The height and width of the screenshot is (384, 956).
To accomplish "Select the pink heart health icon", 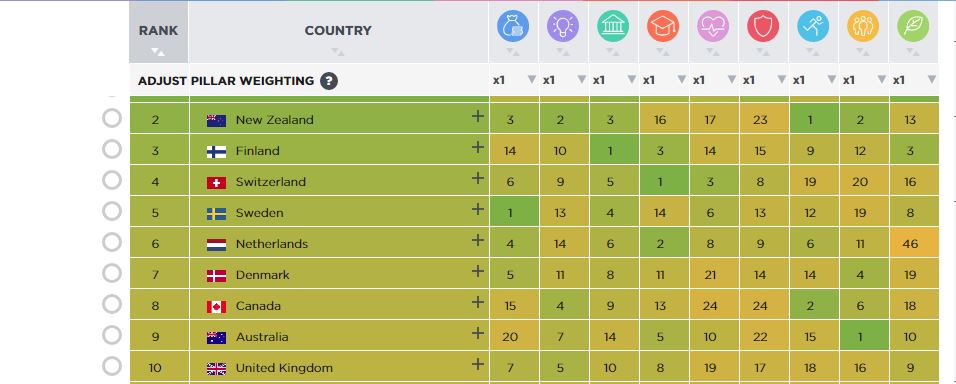I will (x=713, y=26).
